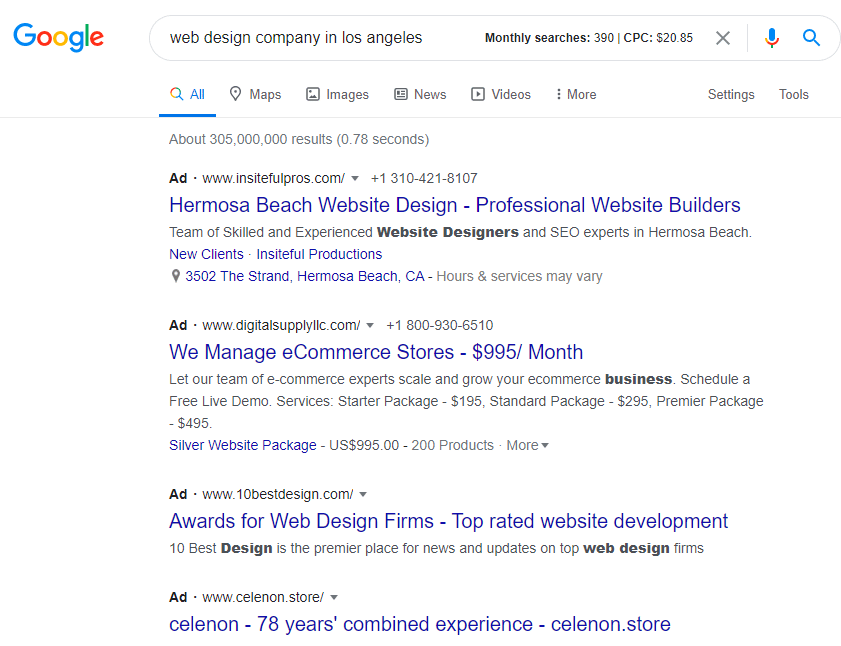
Task: Click the map pin icon beside Hermosa Beach address
Action: click(175, 276)
